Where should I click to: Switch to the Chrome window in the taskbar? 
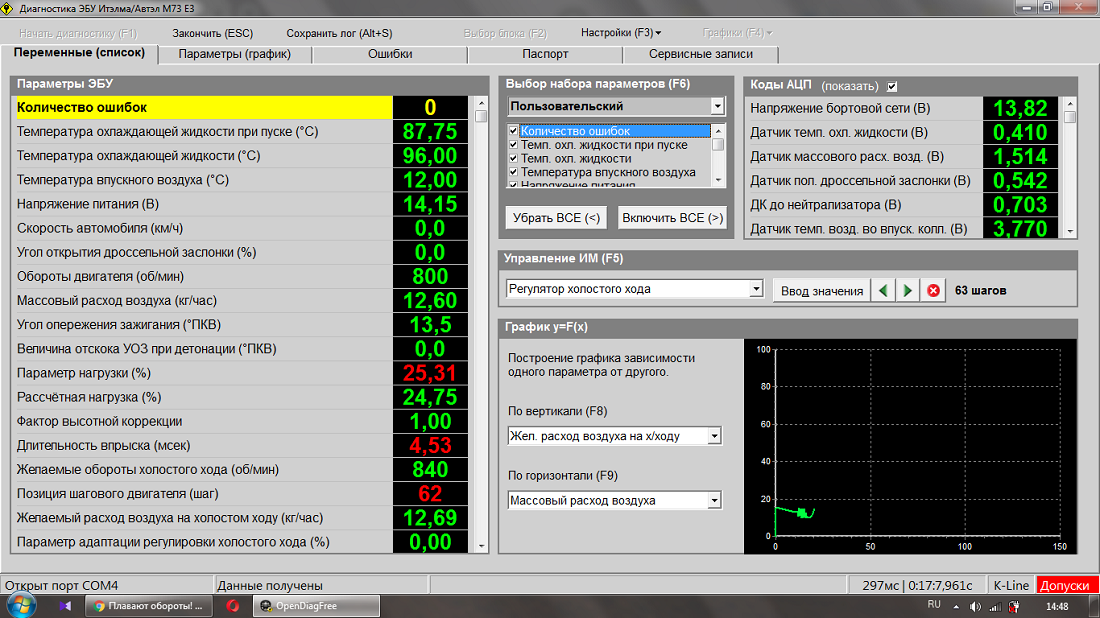click(147, 605)
